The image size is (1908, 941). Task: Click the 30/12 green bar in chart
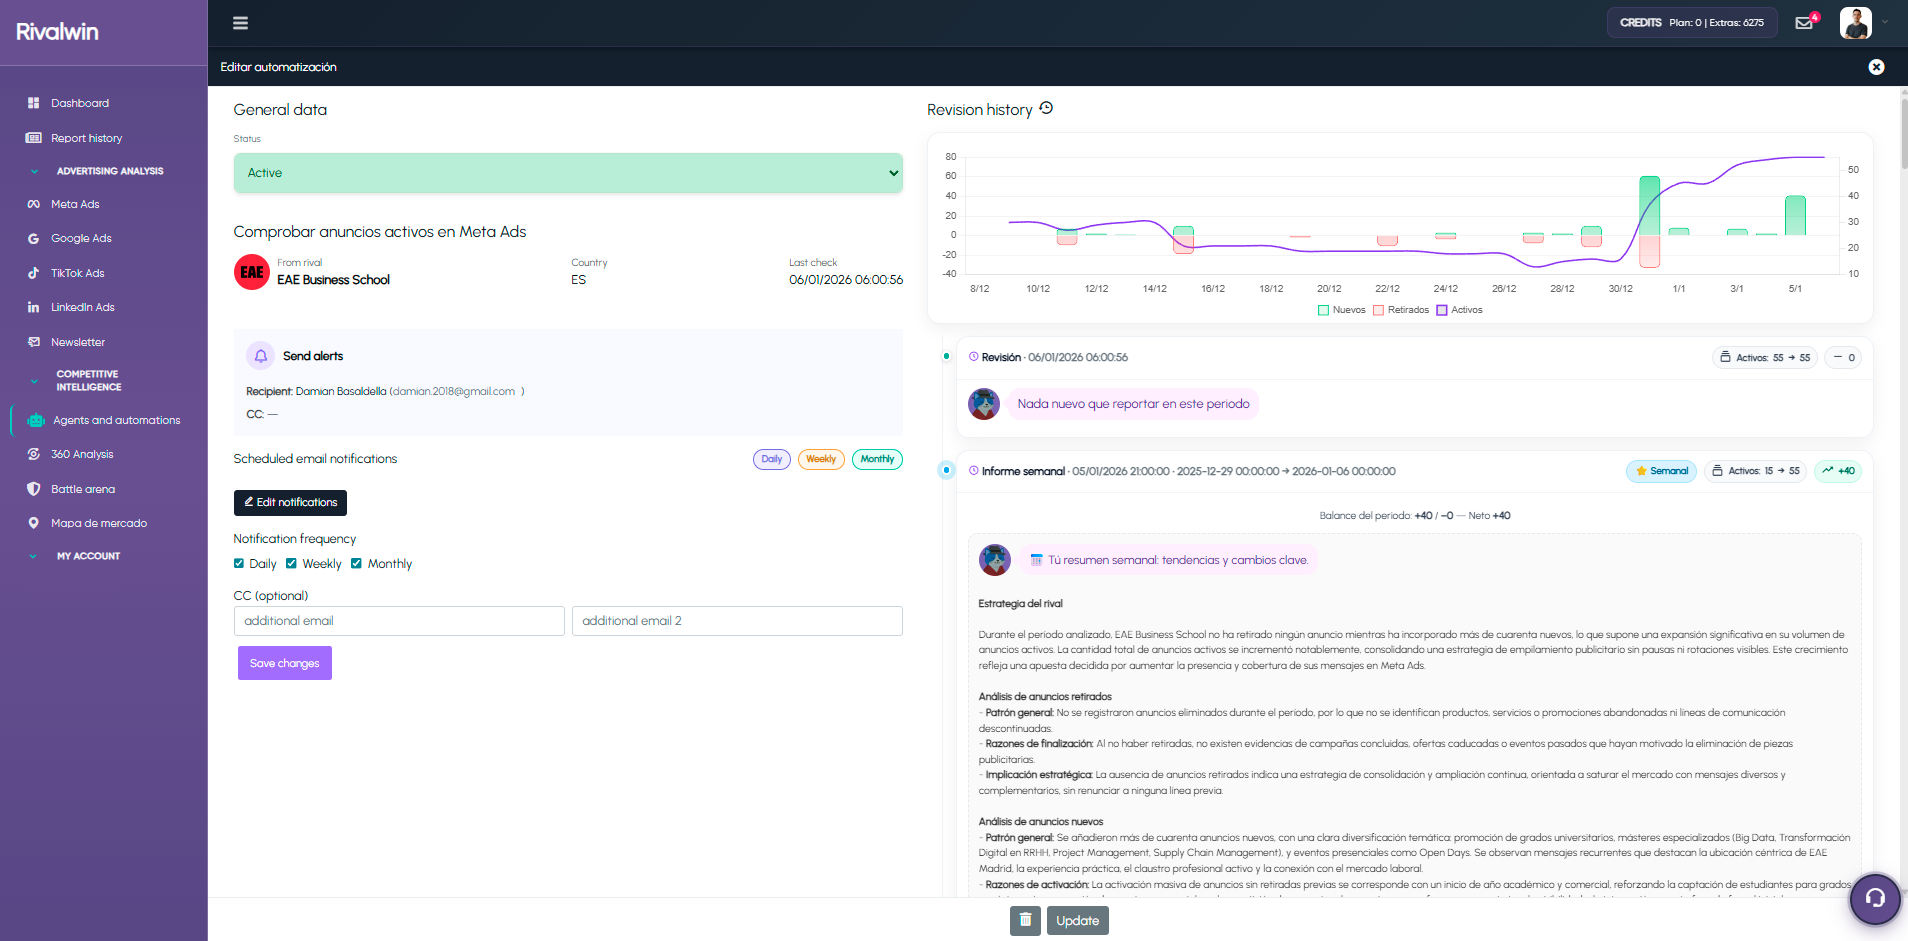click(x=1650, y=205)
